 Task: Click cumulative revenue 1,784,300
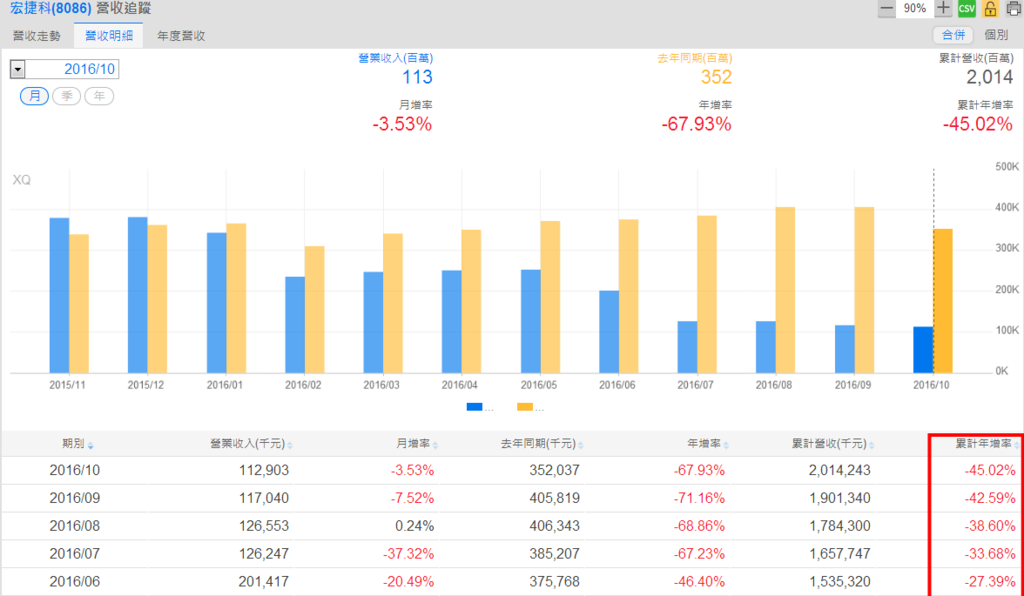tap(839, 525)
